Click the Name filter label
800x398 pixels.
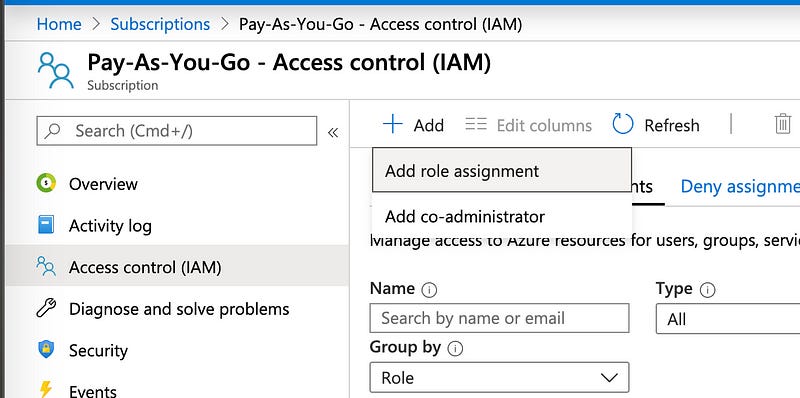[x=392, y=288]
